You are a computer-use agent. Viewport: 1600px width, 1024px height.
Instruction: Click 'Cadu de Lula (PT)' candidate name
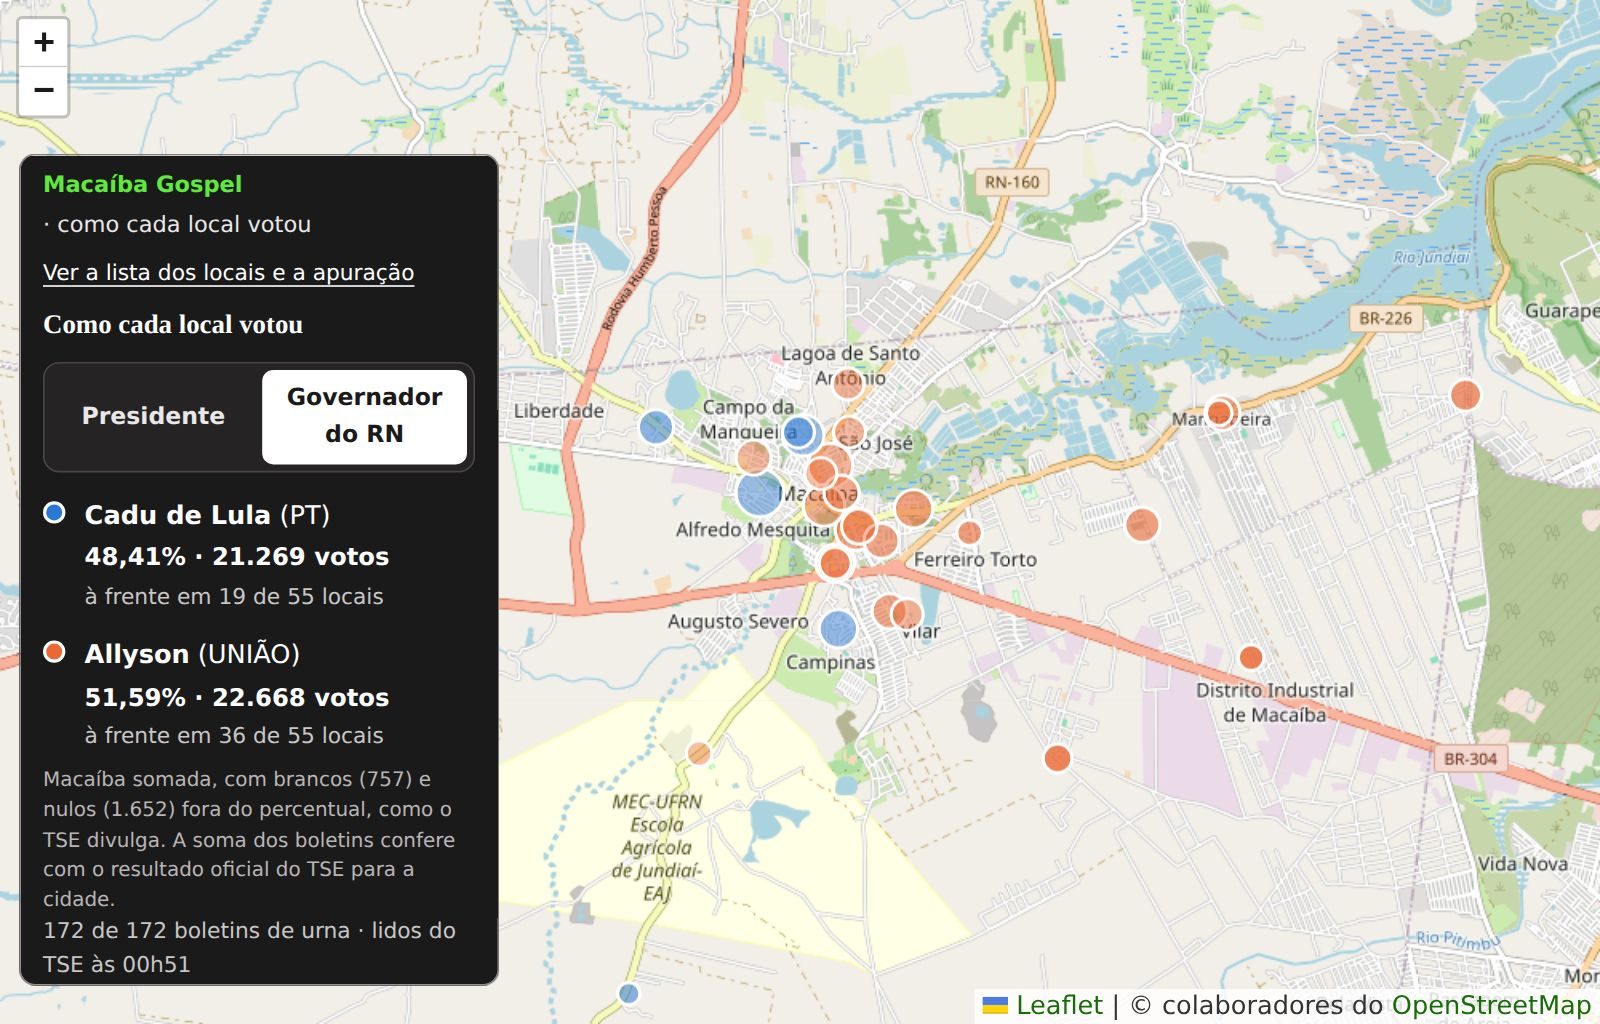pyautogui.click(x=207, y=515)
